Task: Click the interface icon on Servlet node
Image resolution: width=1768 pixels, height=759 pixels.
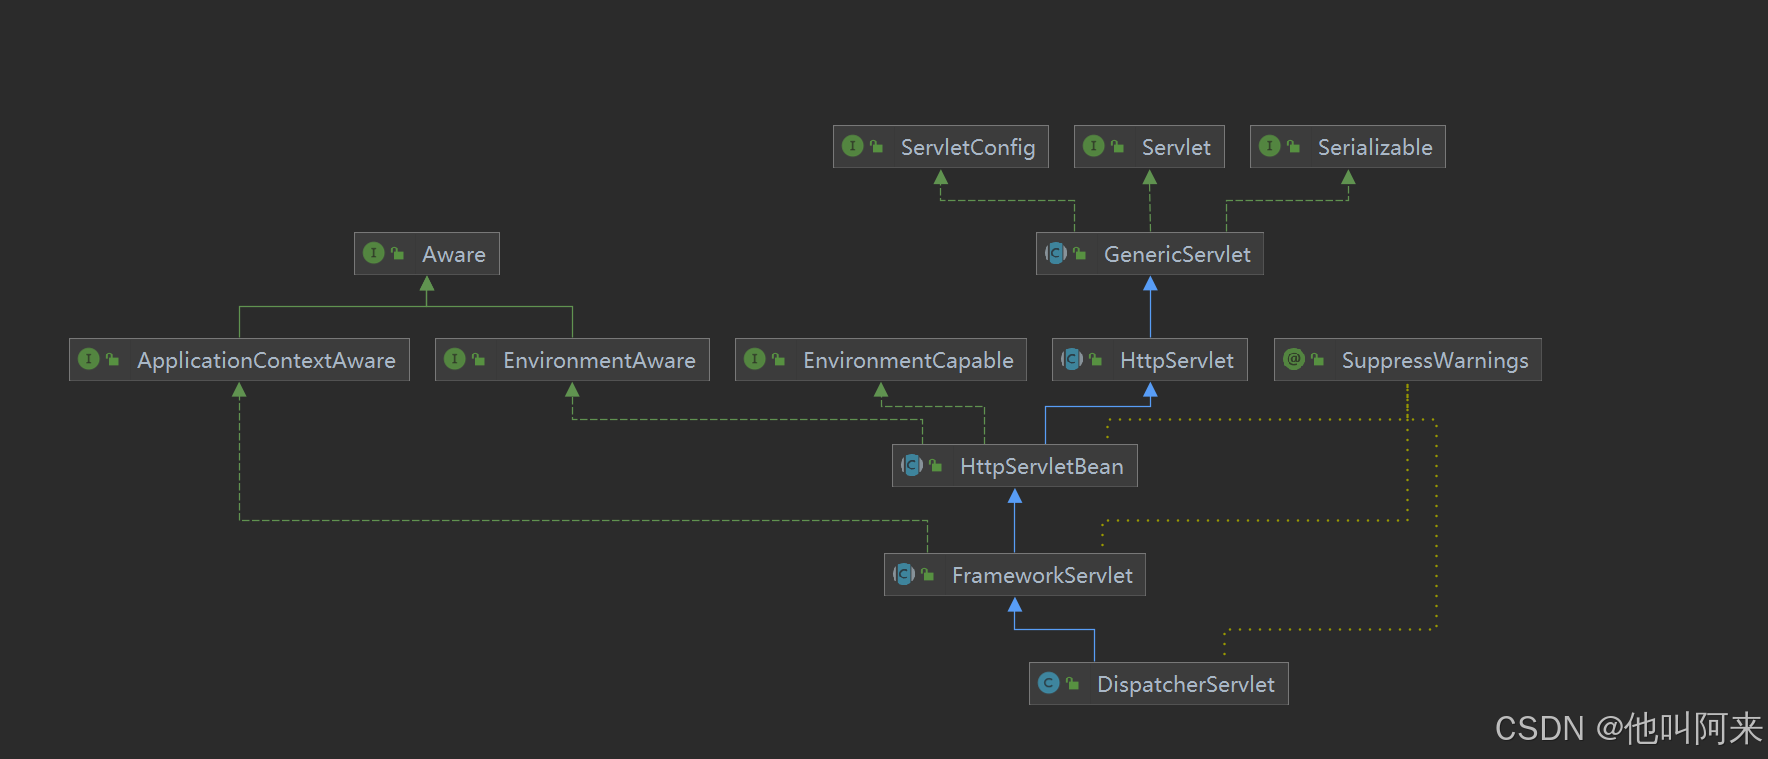Action: pyautogui.click(x=1093, y=146)
